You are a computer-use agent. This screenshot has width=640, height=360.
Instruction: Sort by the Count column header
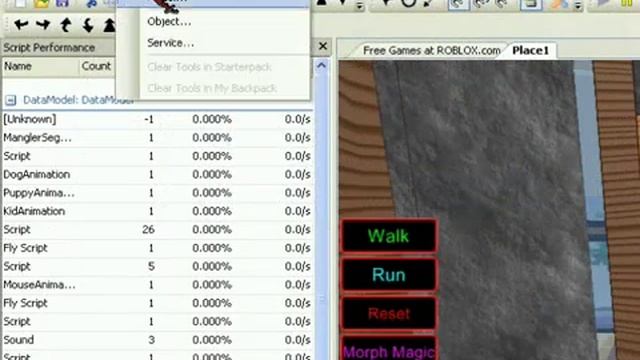click(x=97, y=66)
